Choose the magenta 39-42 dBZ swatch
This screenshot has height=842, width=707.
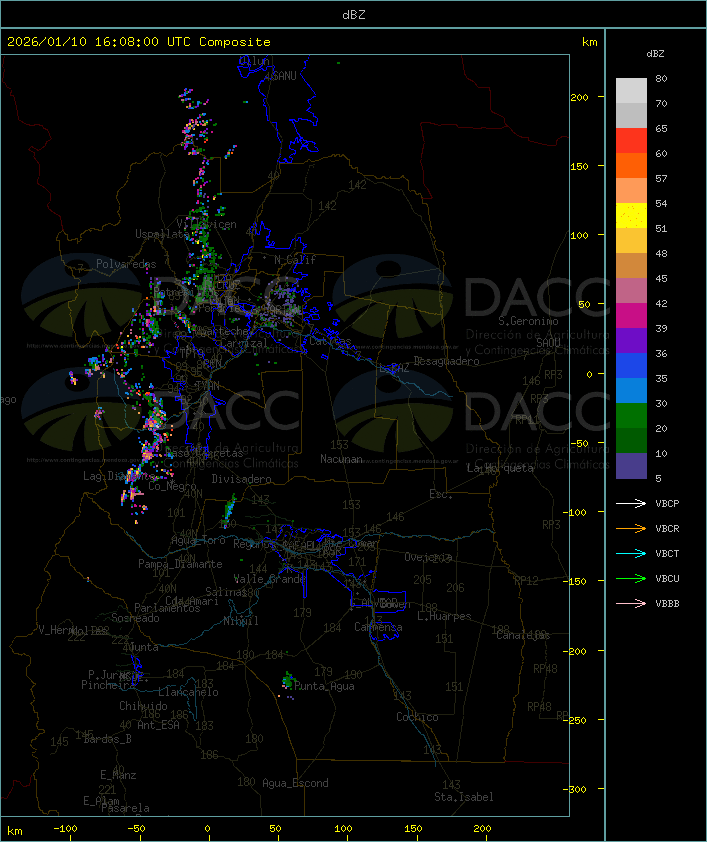(631, 316)
